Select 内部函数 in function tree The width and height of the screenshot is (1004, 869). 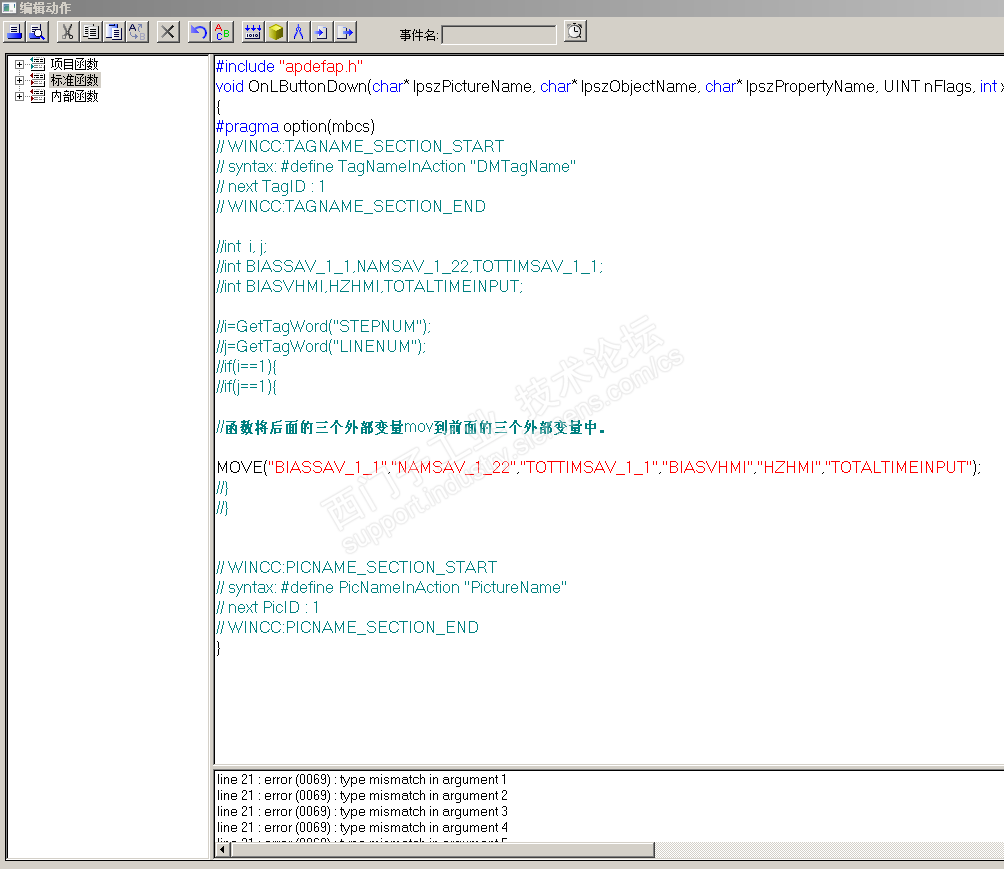click(74, 96)
